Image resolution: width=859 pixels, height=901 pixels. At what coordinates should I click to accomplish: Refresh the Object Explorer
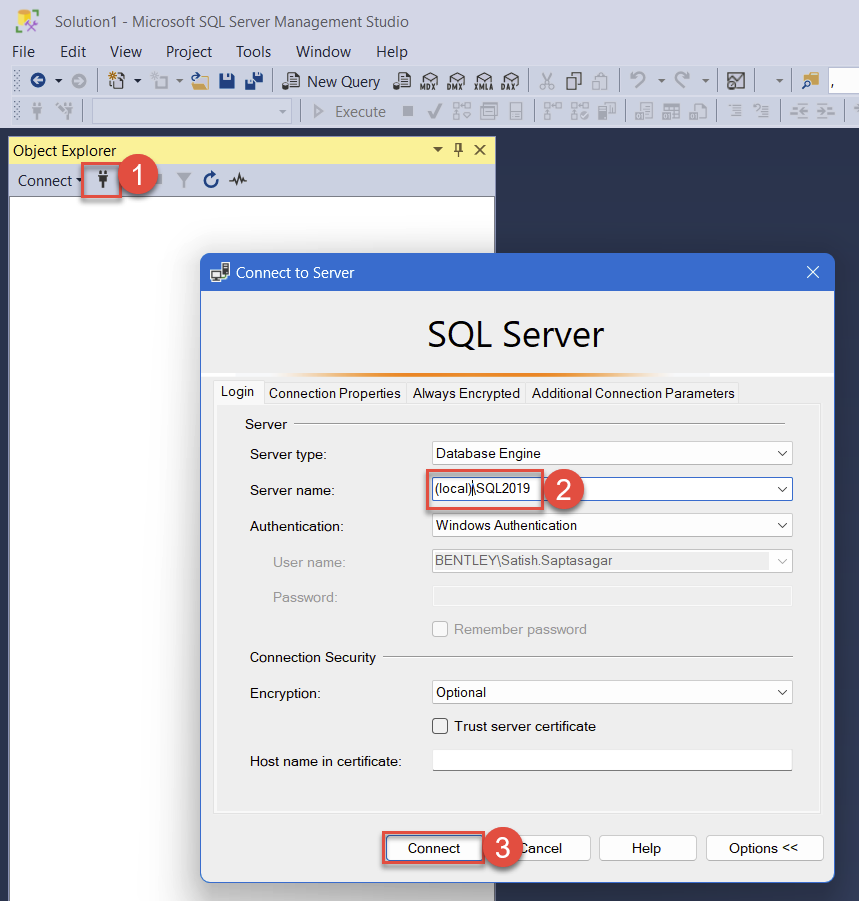(x=211, y=180)
